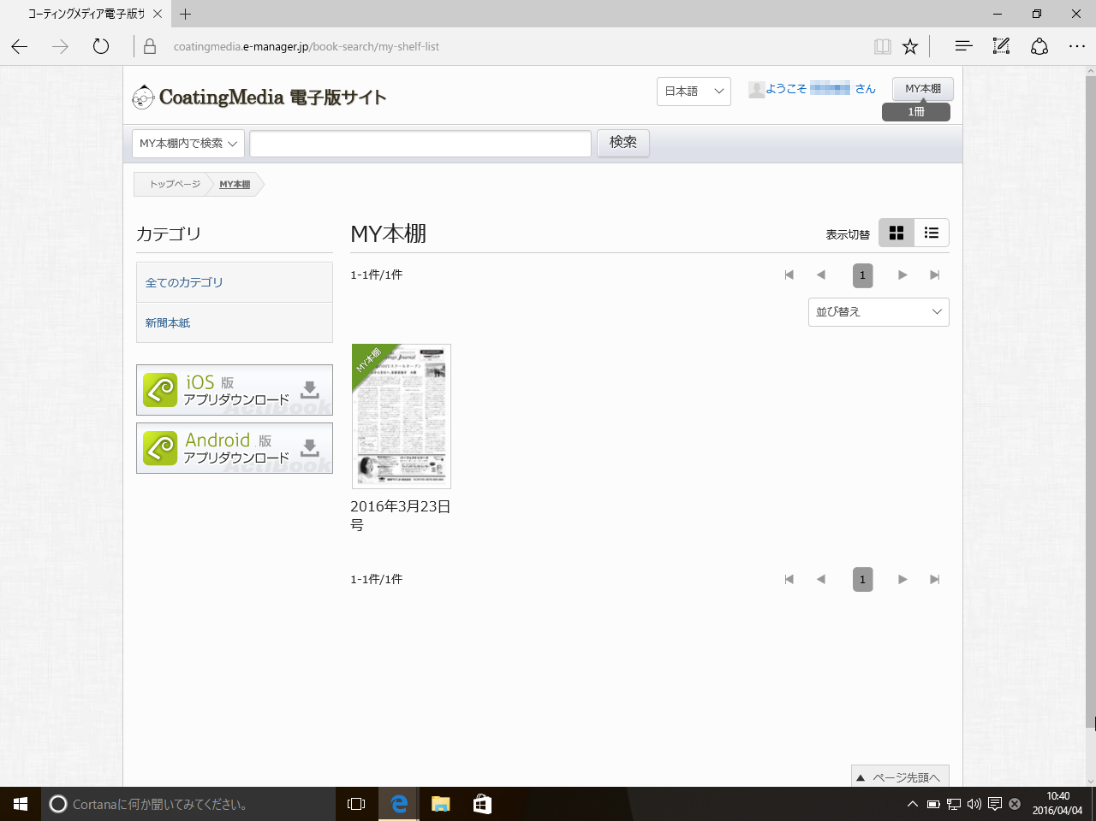Open Edge reading view icon

[x=882, y=46]
